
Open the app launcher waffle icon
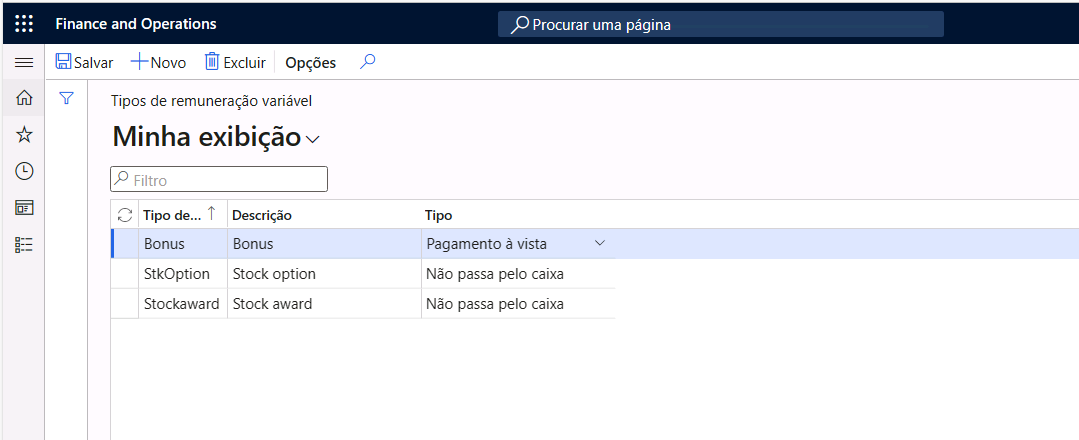click(x=24, y=23)
